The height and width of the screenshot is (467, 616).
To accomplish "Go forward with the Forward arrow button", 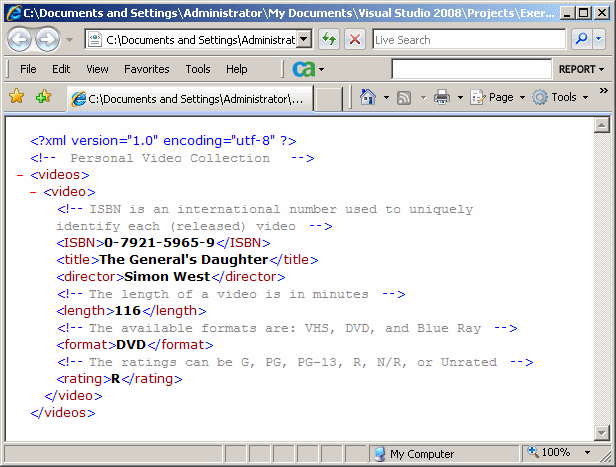I will click(48, 39).
